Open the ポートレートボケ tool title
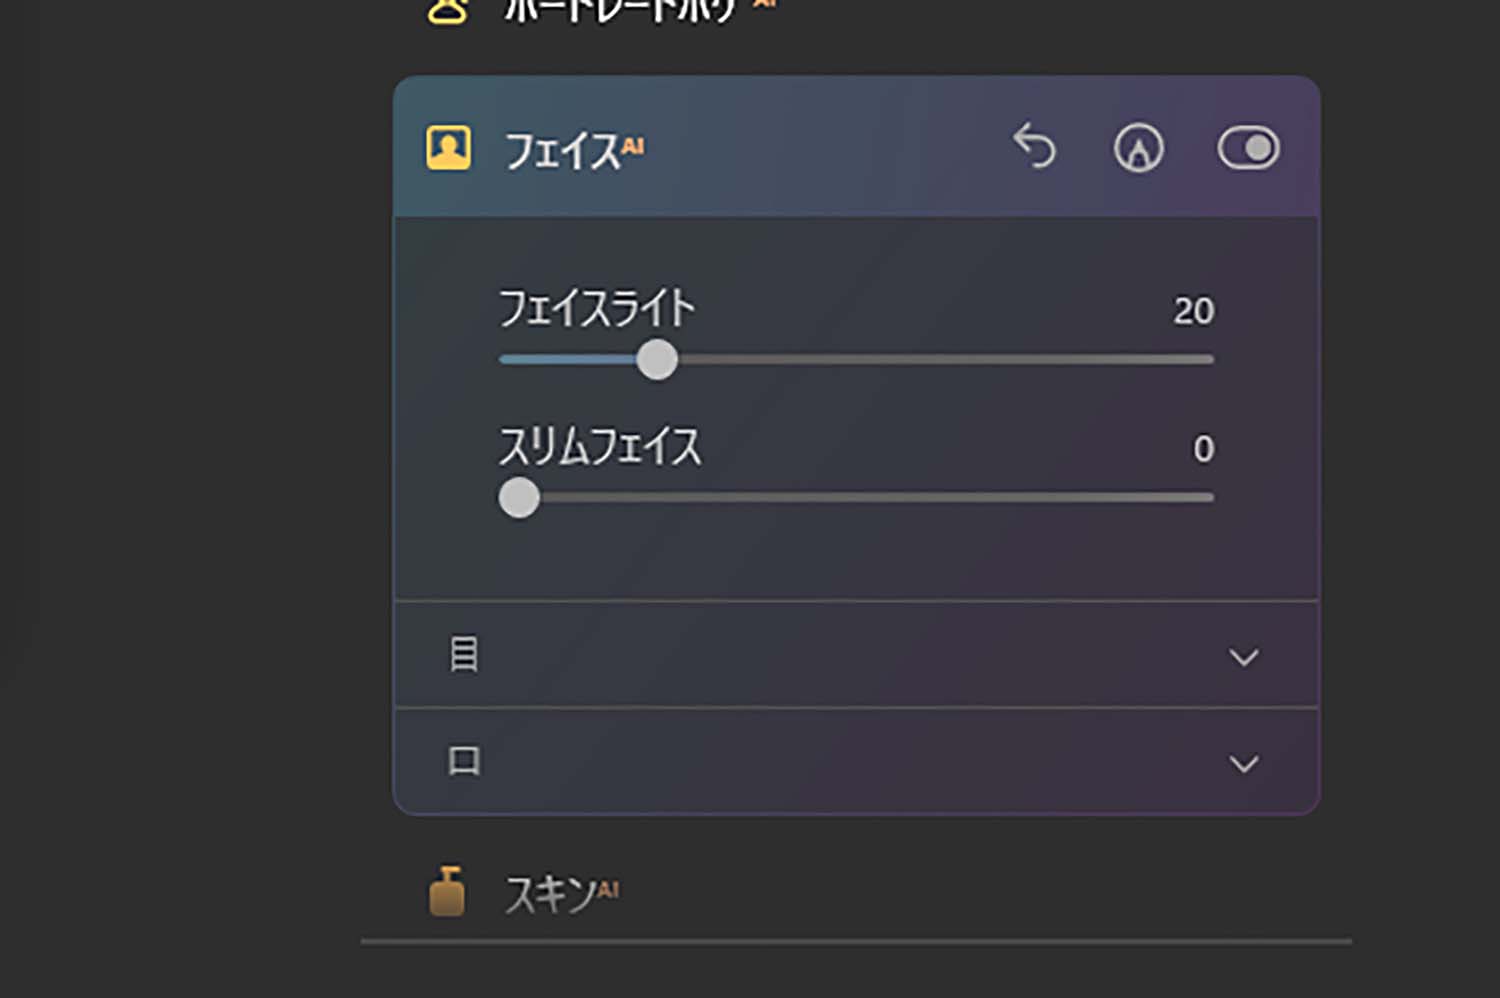The height and width of the screenshot is (998, 1500). [x=620, y=10]
